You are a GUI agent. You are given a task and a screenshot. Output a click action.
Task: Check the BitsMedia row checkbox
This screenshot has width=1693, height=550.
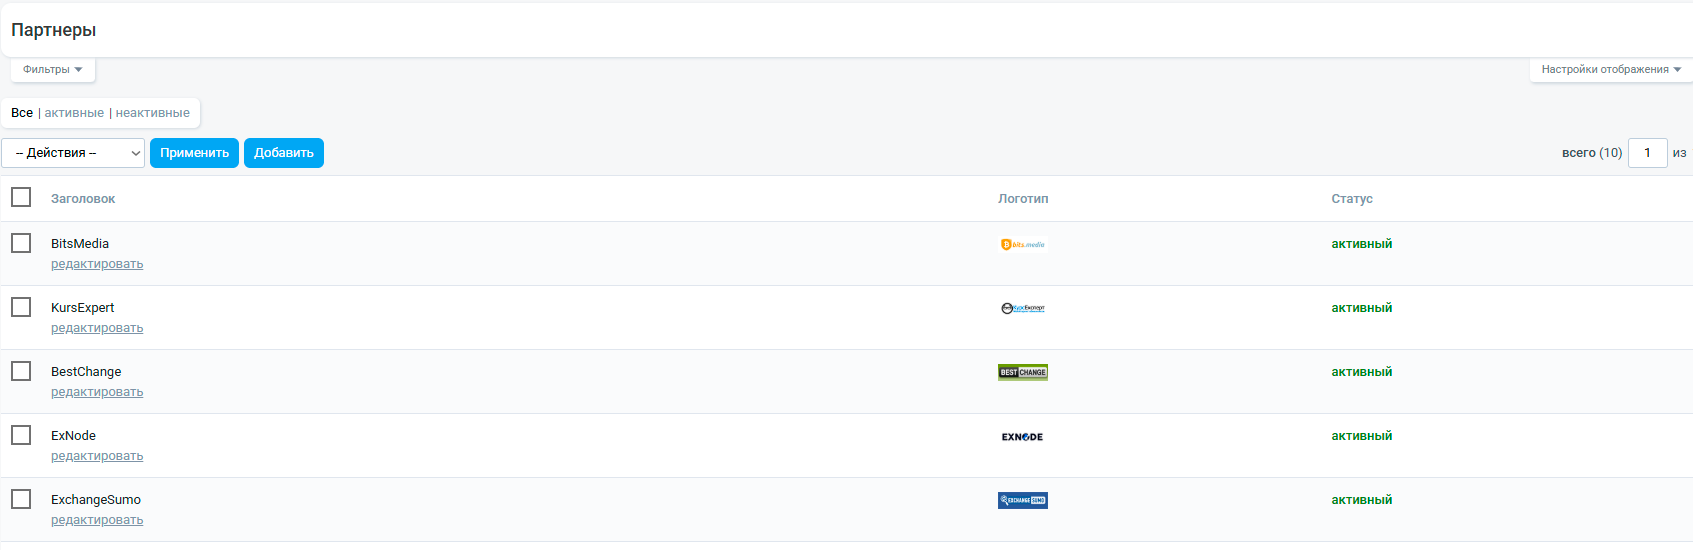(x=21, y=243)
